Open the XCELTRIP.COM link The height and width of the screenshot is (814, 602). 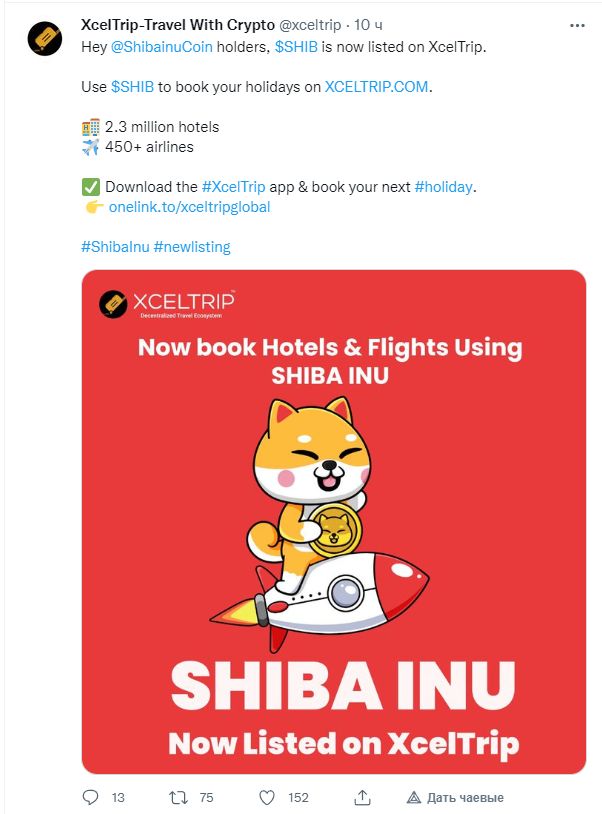coord(376,87)
